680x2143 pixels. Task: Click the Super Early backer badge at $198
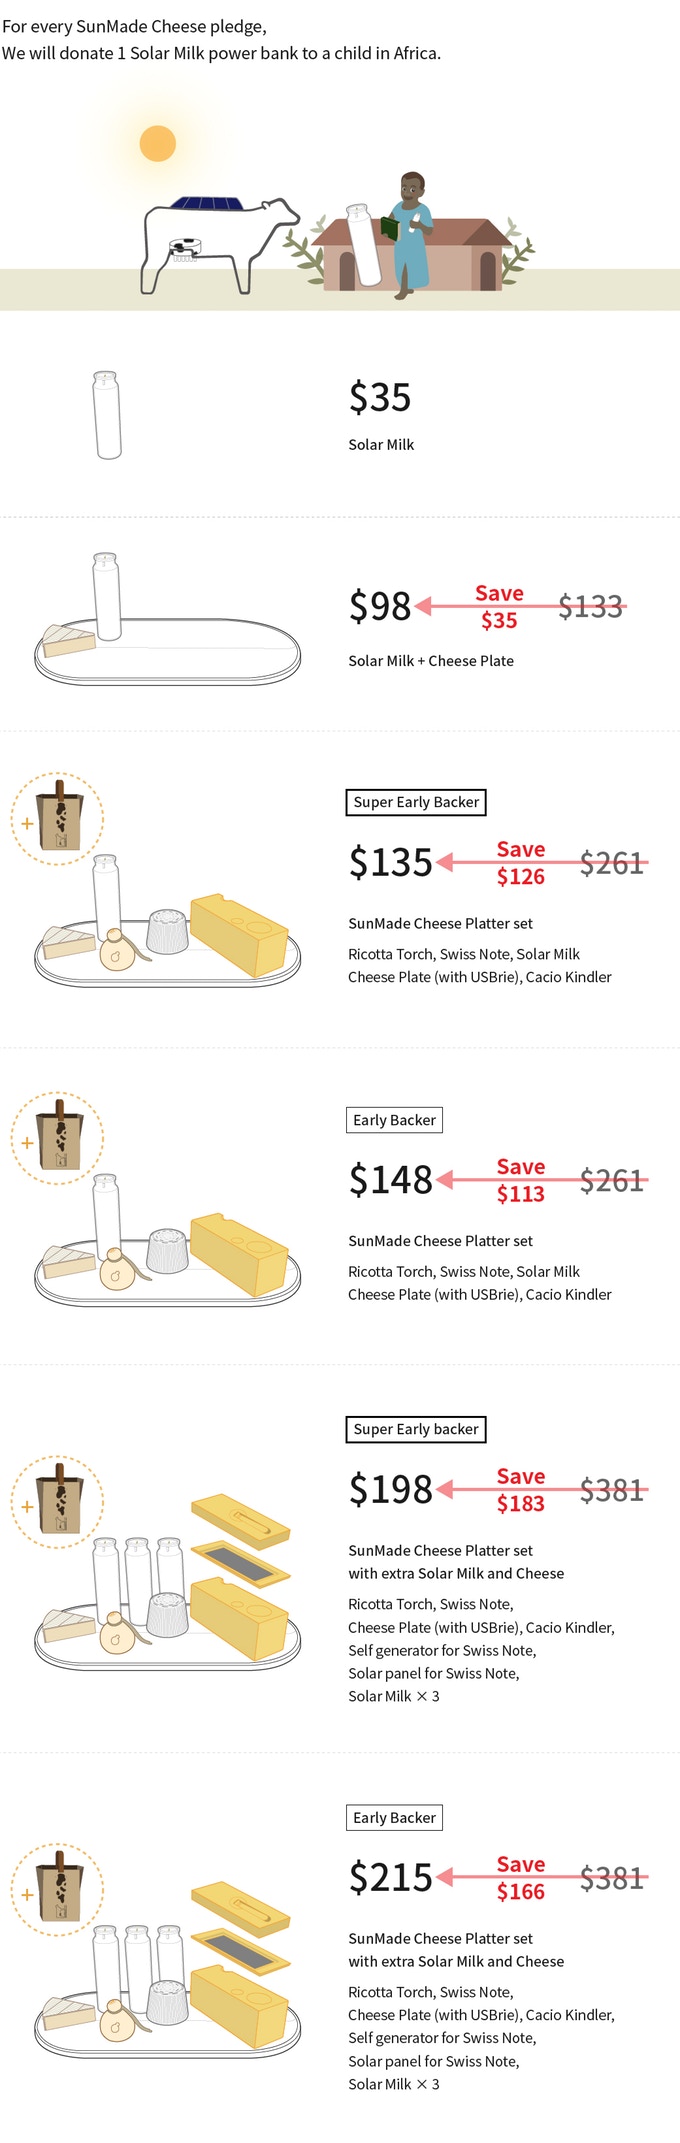416,1429
